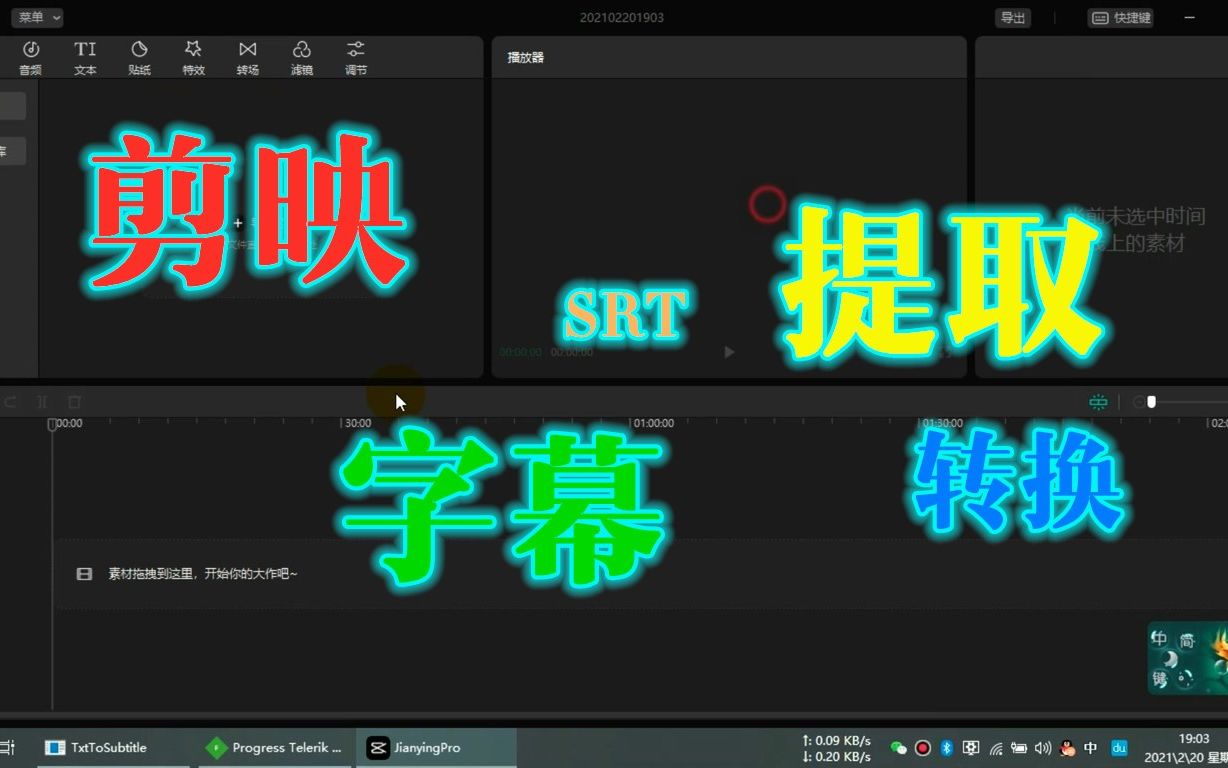This screenshot has height=768, width=1228.
Task: Open the 特效 effects panel
Action: (x=193, y=56)
